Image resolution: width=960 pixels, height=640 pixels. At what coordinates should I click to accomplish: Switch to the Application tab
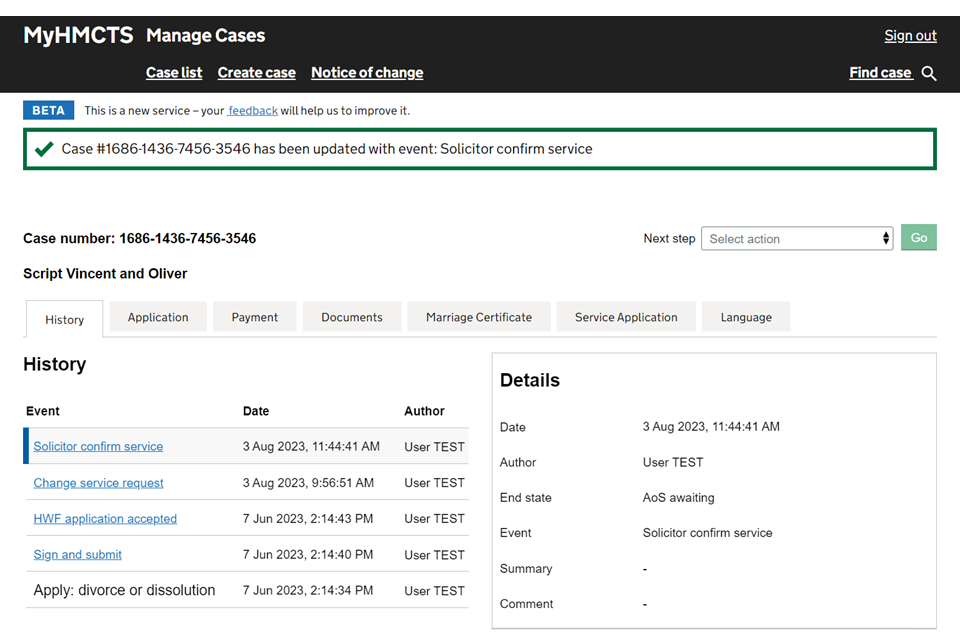tap(158, 317)
